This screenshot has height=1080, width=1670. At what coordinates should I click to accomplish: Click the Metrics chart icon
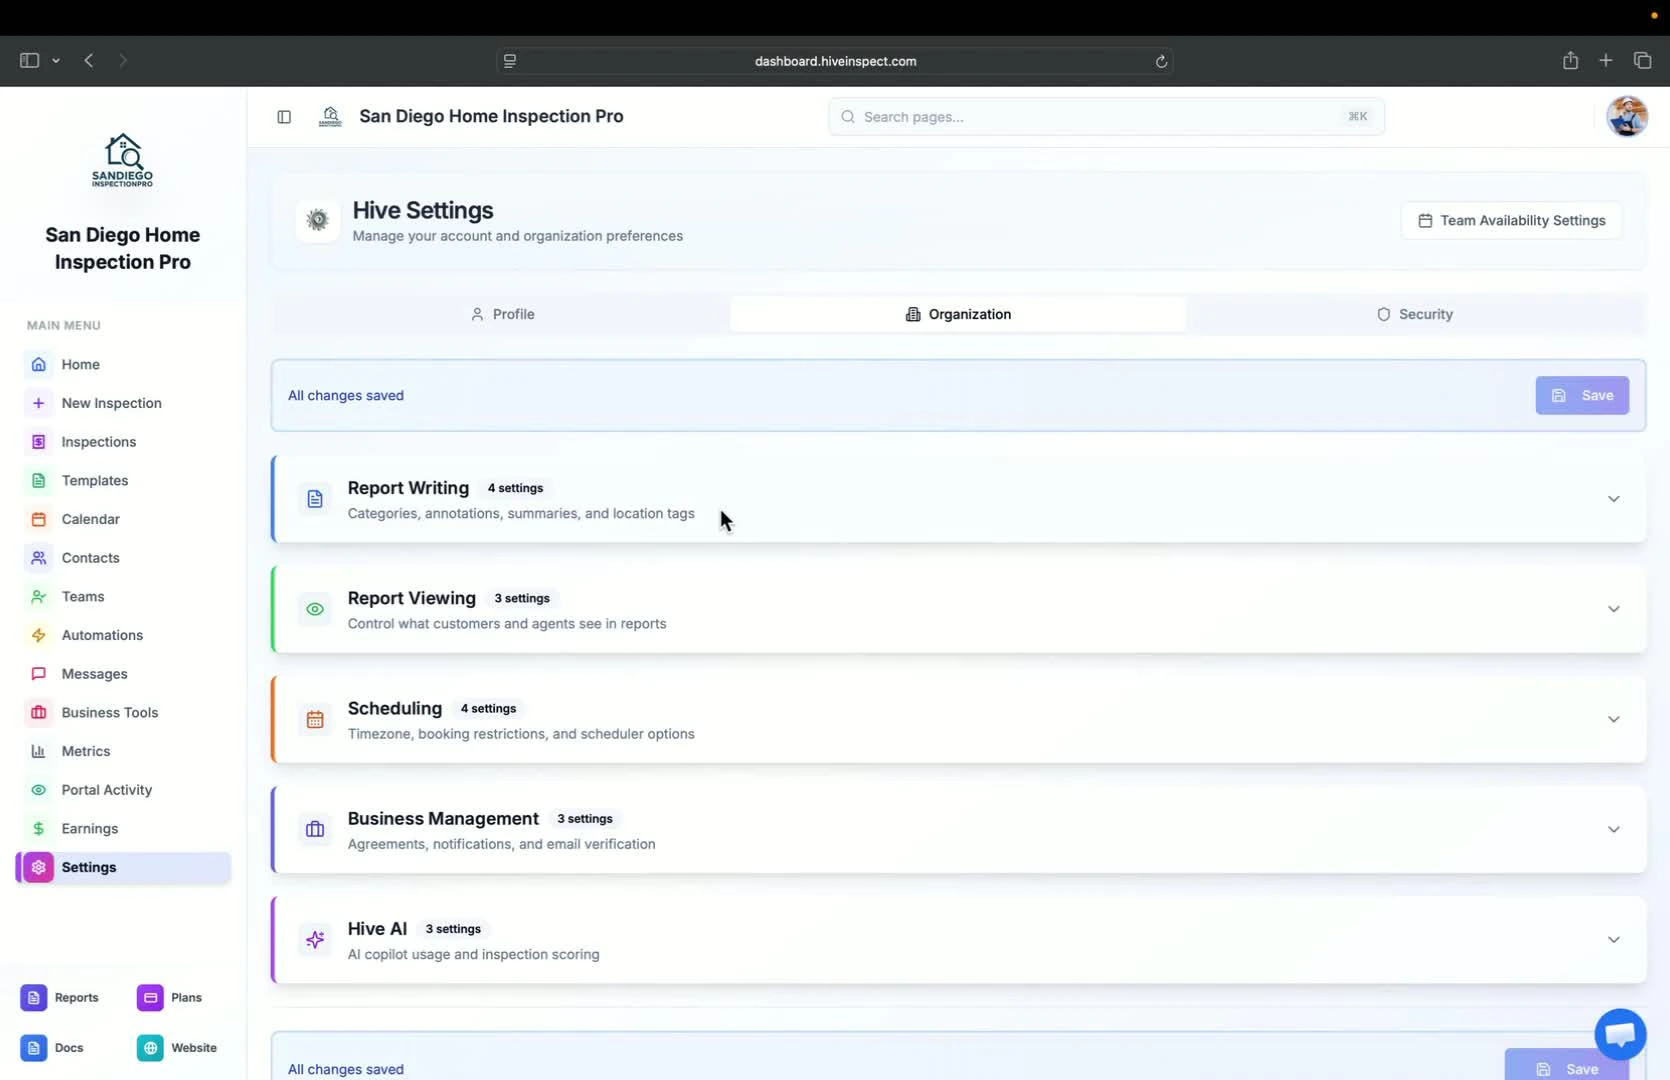[x=38, y=751]
